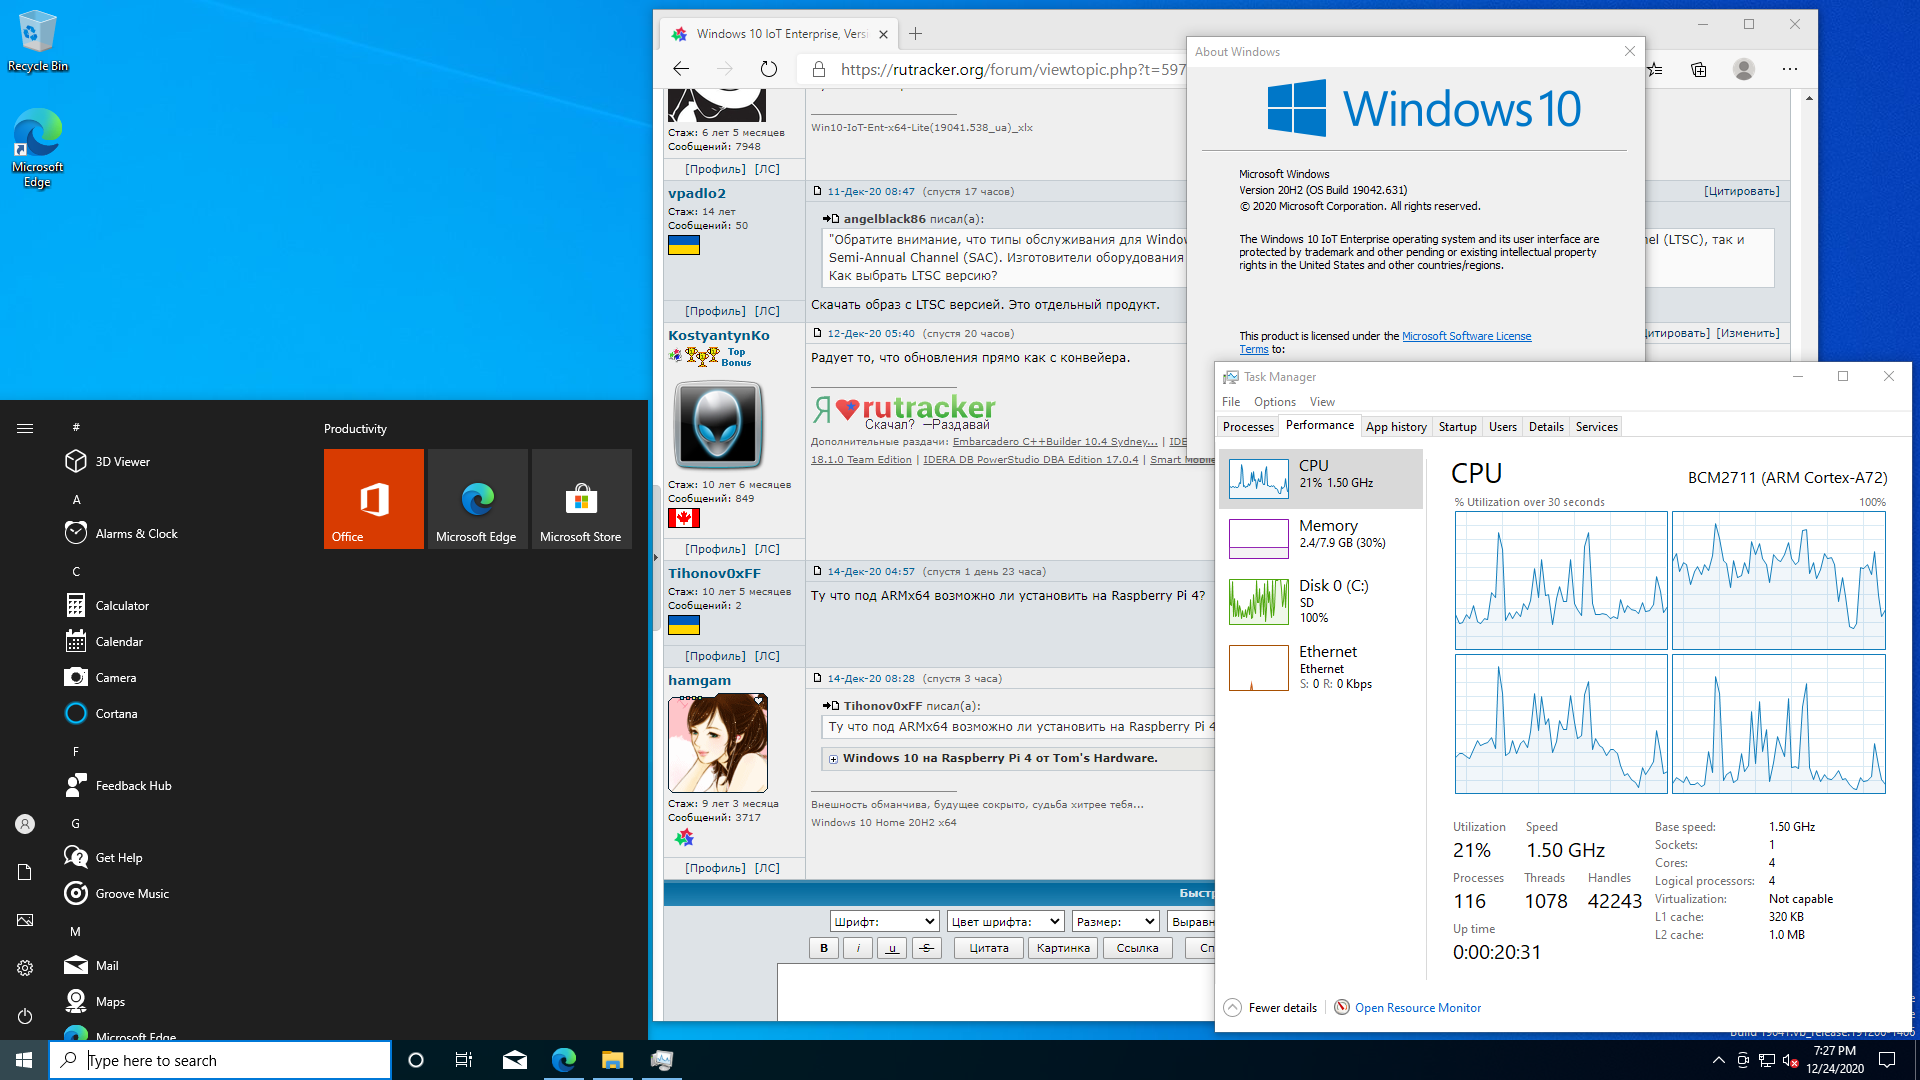Viewport: 1920px width, 1080px height.
Task: Switch to App history tab
Action: tap(1396, 427)
